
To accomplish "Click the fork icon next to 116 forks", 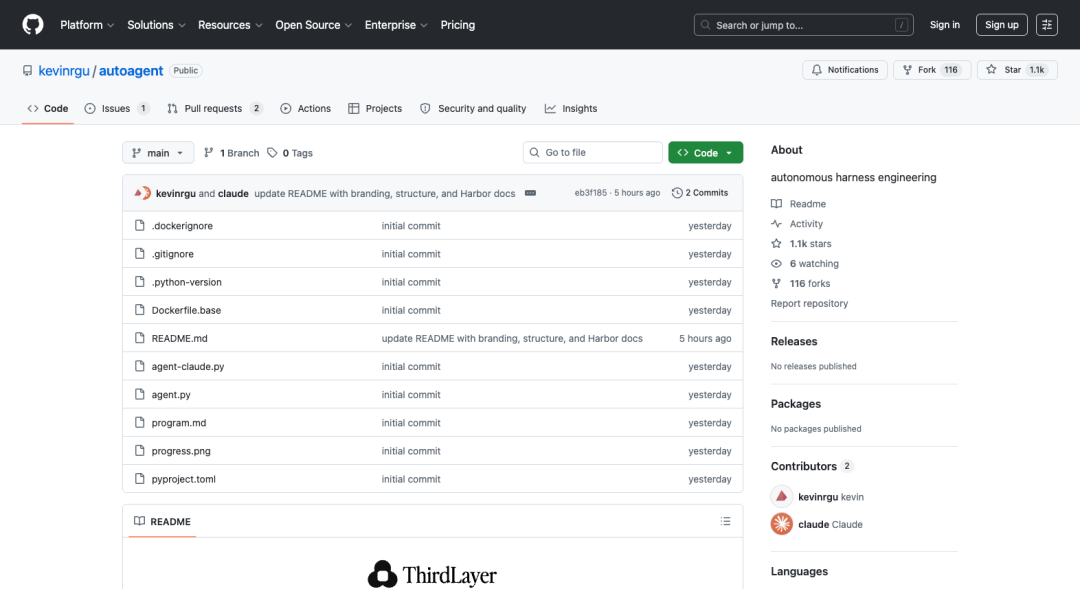I will point(776,283).
